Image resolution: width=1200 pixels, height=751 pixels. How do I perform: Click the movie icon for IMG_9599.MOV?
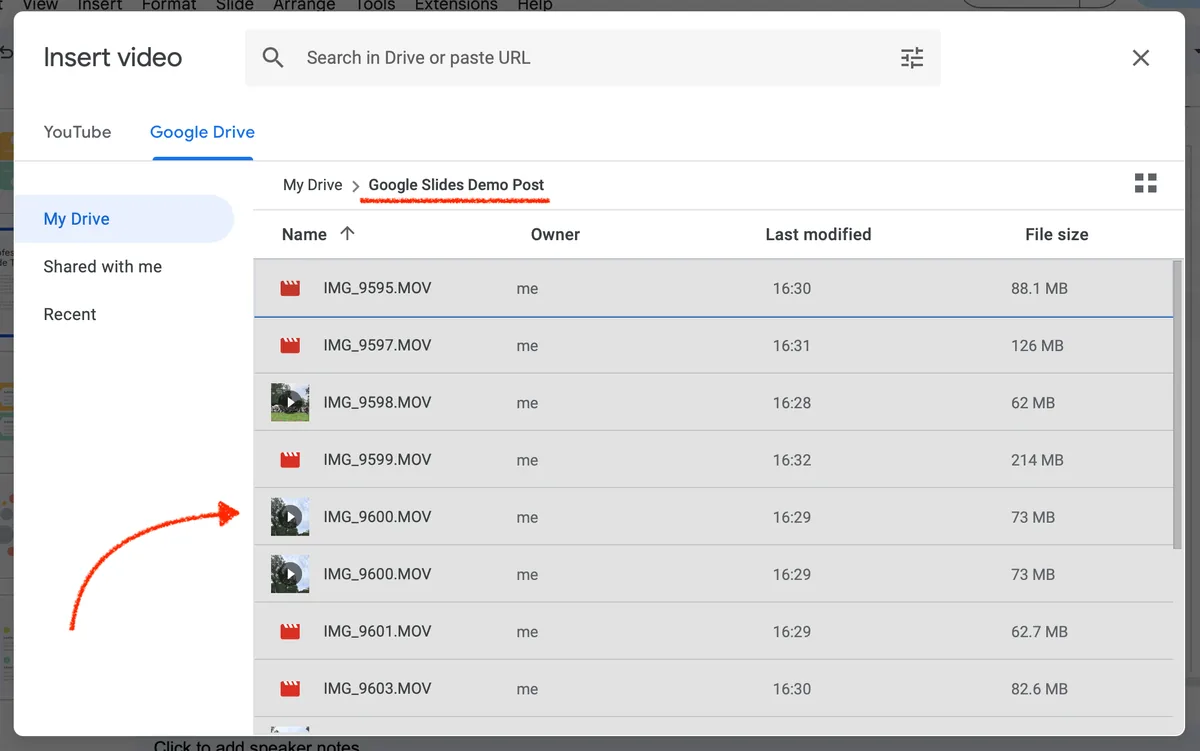tap(290, 460)
